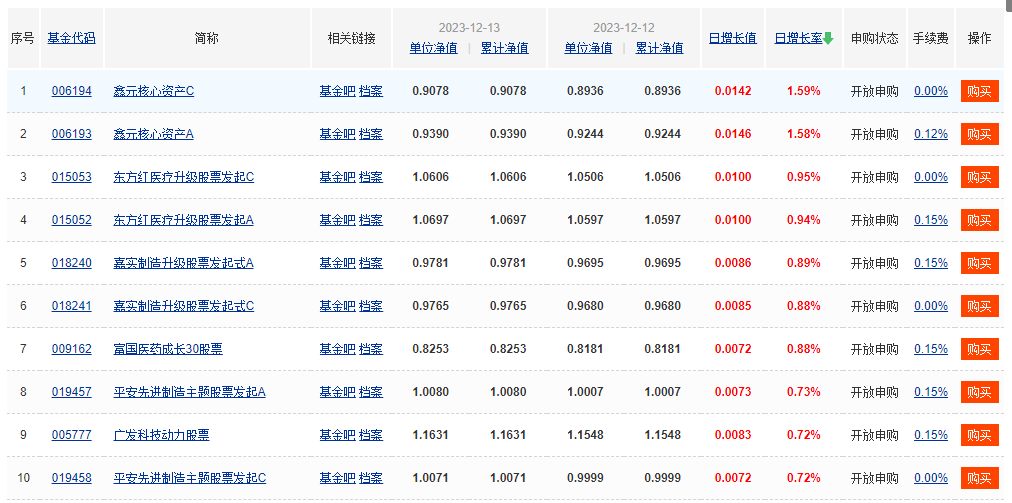Open 基金吧 link for 东方红医疗升级股票发起C

coord(338,177)
